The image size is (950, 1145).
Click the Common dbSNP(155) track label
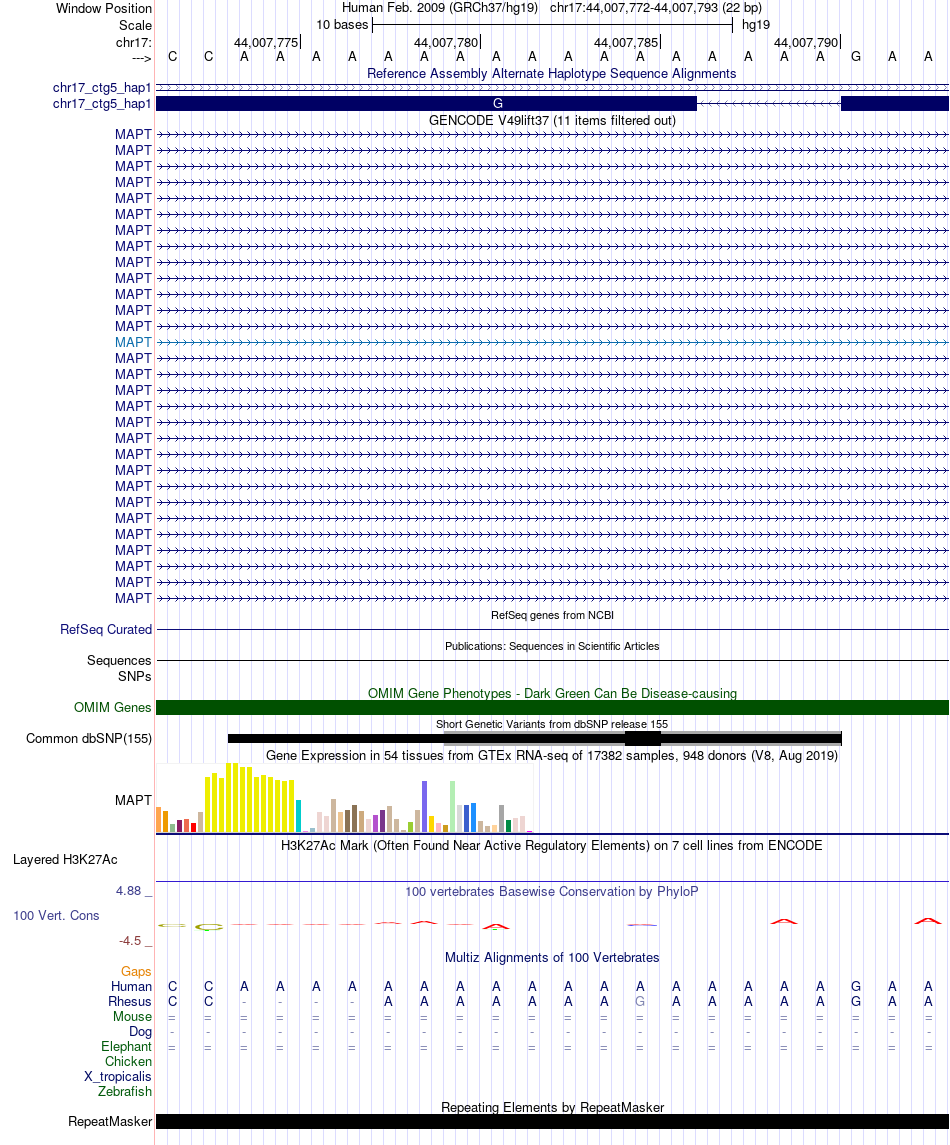(89, 739)
